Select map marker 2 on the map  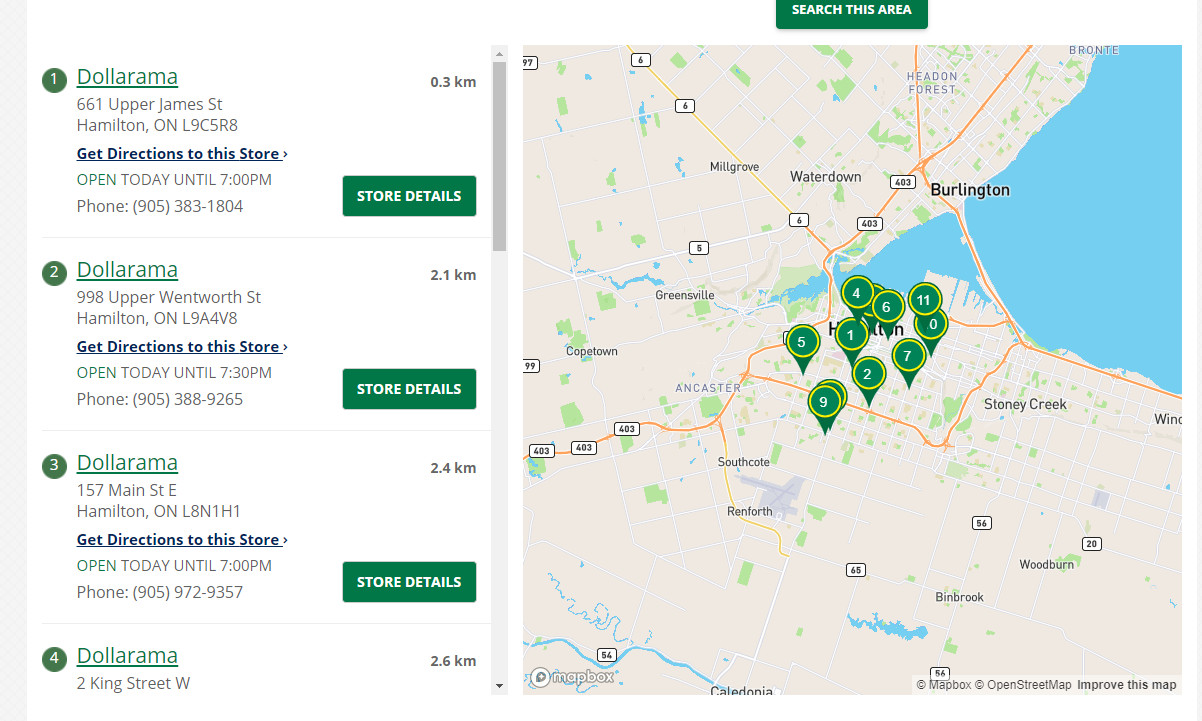pyautogui.click(x=866, y=374)
